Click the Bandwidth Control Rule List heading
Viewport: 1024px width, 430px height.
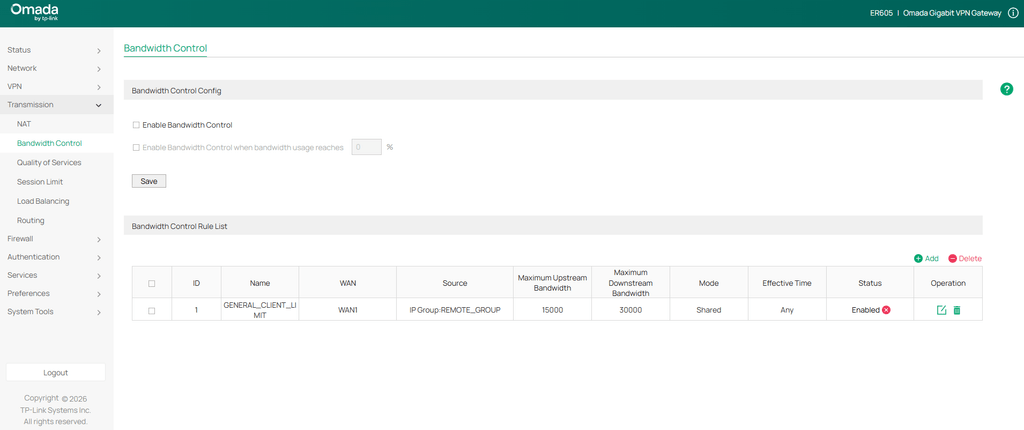point(179,226)
